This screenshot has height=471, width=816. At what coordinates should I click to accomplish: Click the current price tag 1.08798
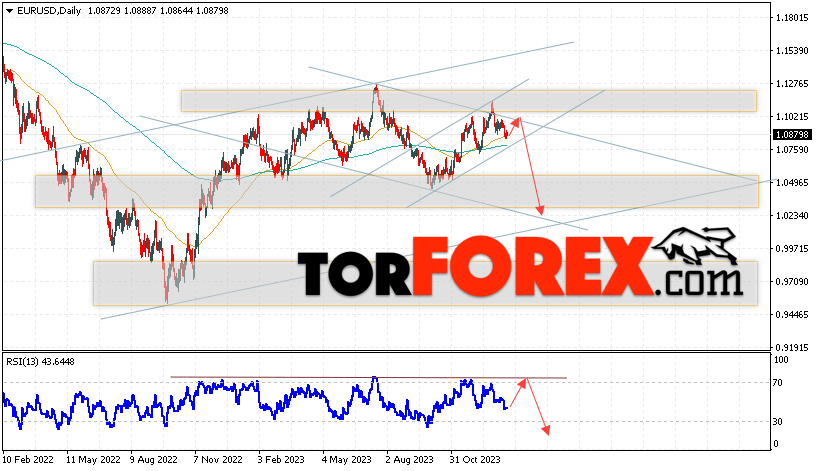(x=792, y=135)
